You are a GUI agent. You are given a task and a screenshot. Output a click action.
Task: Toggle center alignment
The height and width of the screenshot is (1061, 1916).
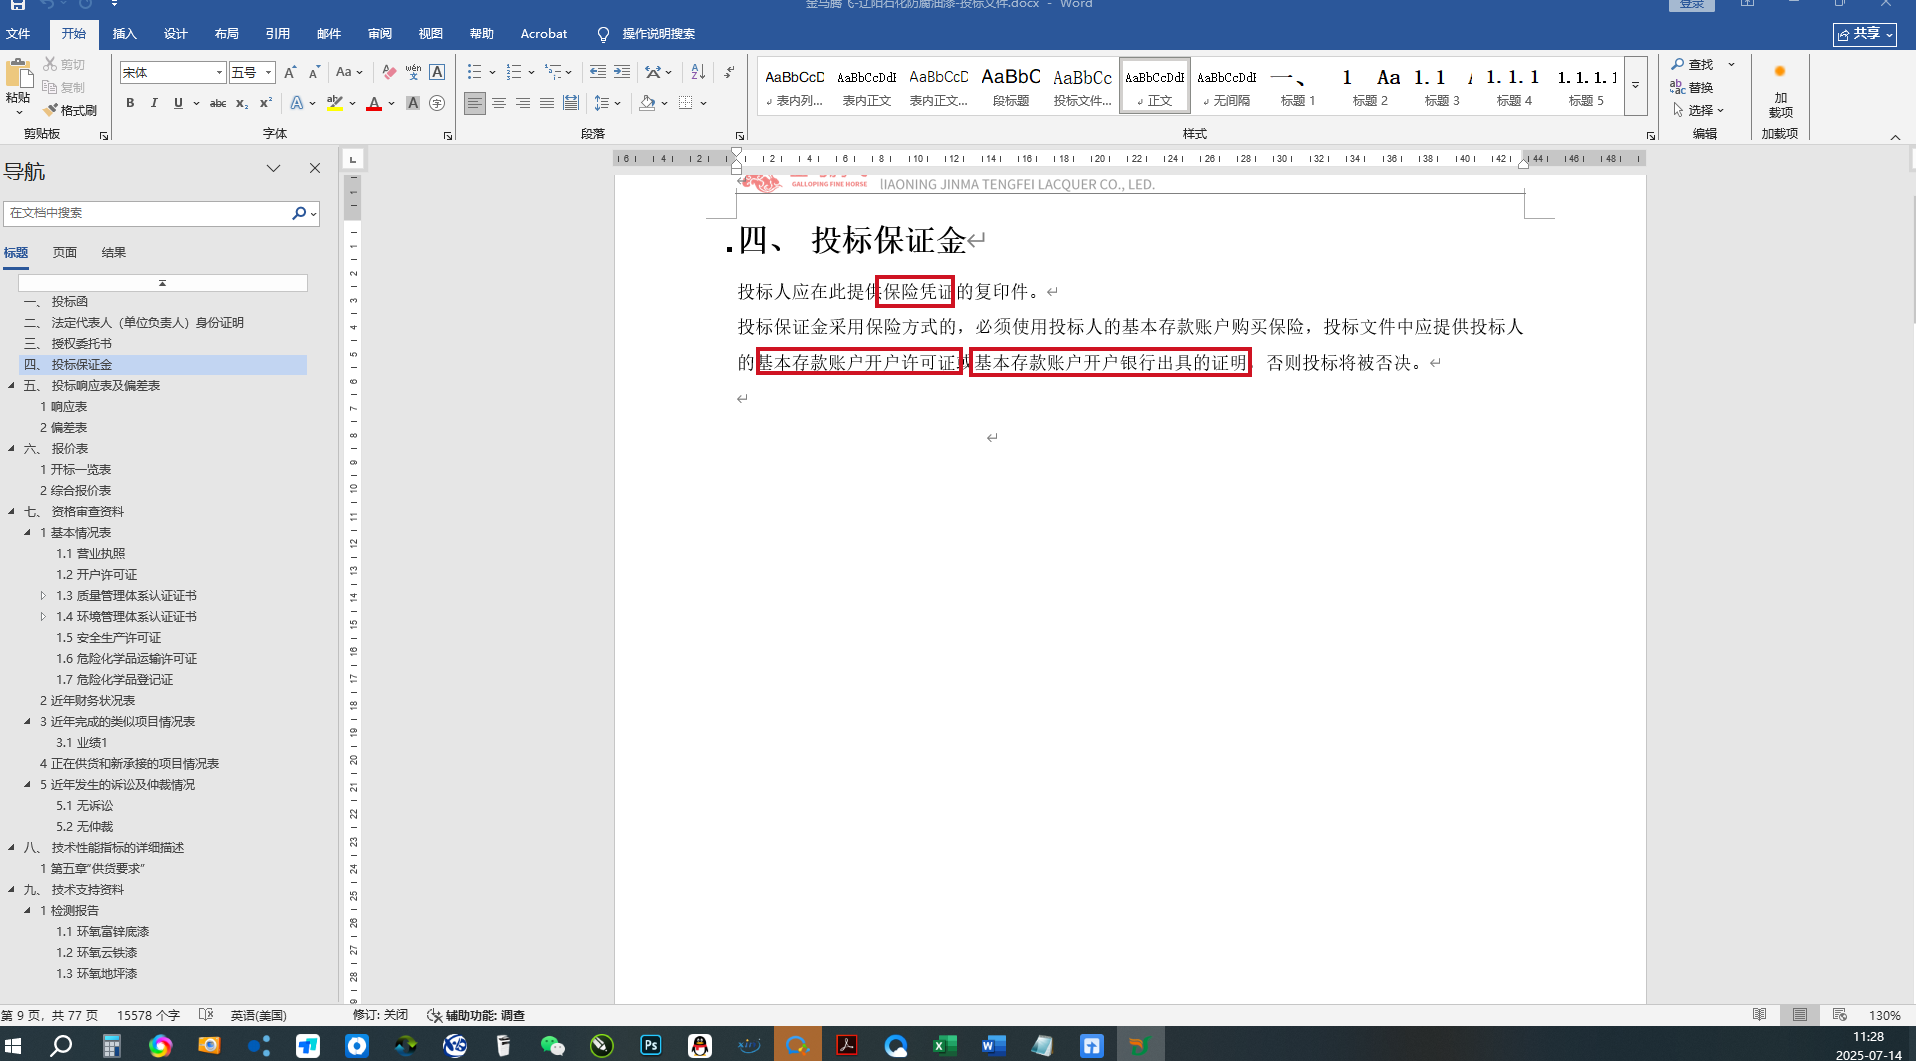point(499,103)
